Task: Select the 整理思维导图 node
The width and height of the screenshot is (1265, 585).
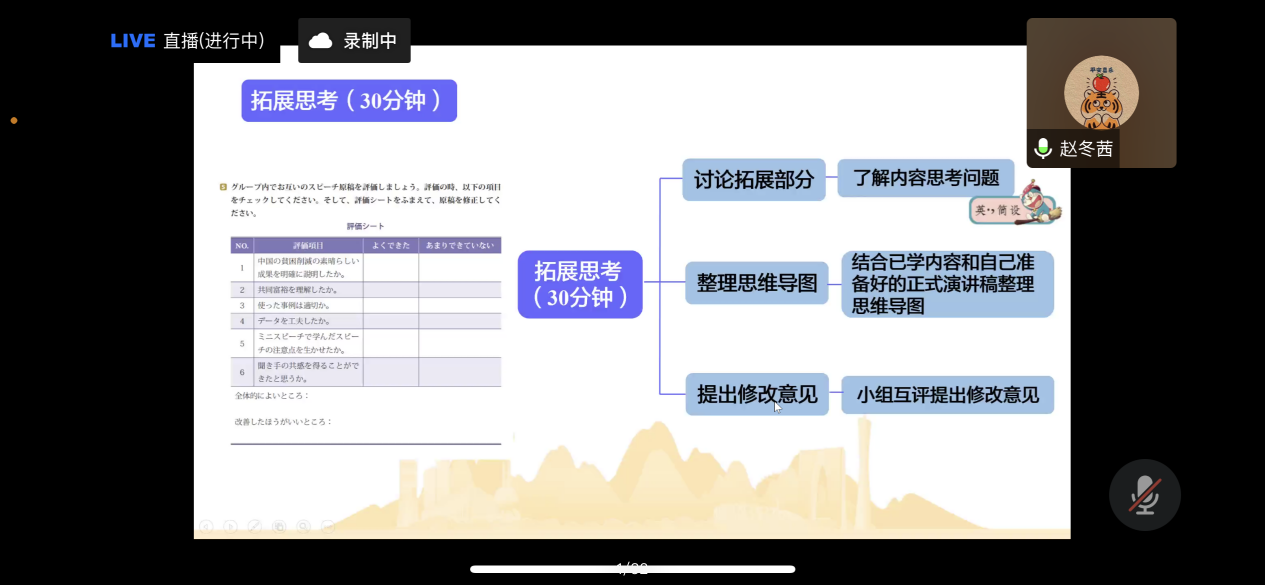Action: (x=756, y=283)
